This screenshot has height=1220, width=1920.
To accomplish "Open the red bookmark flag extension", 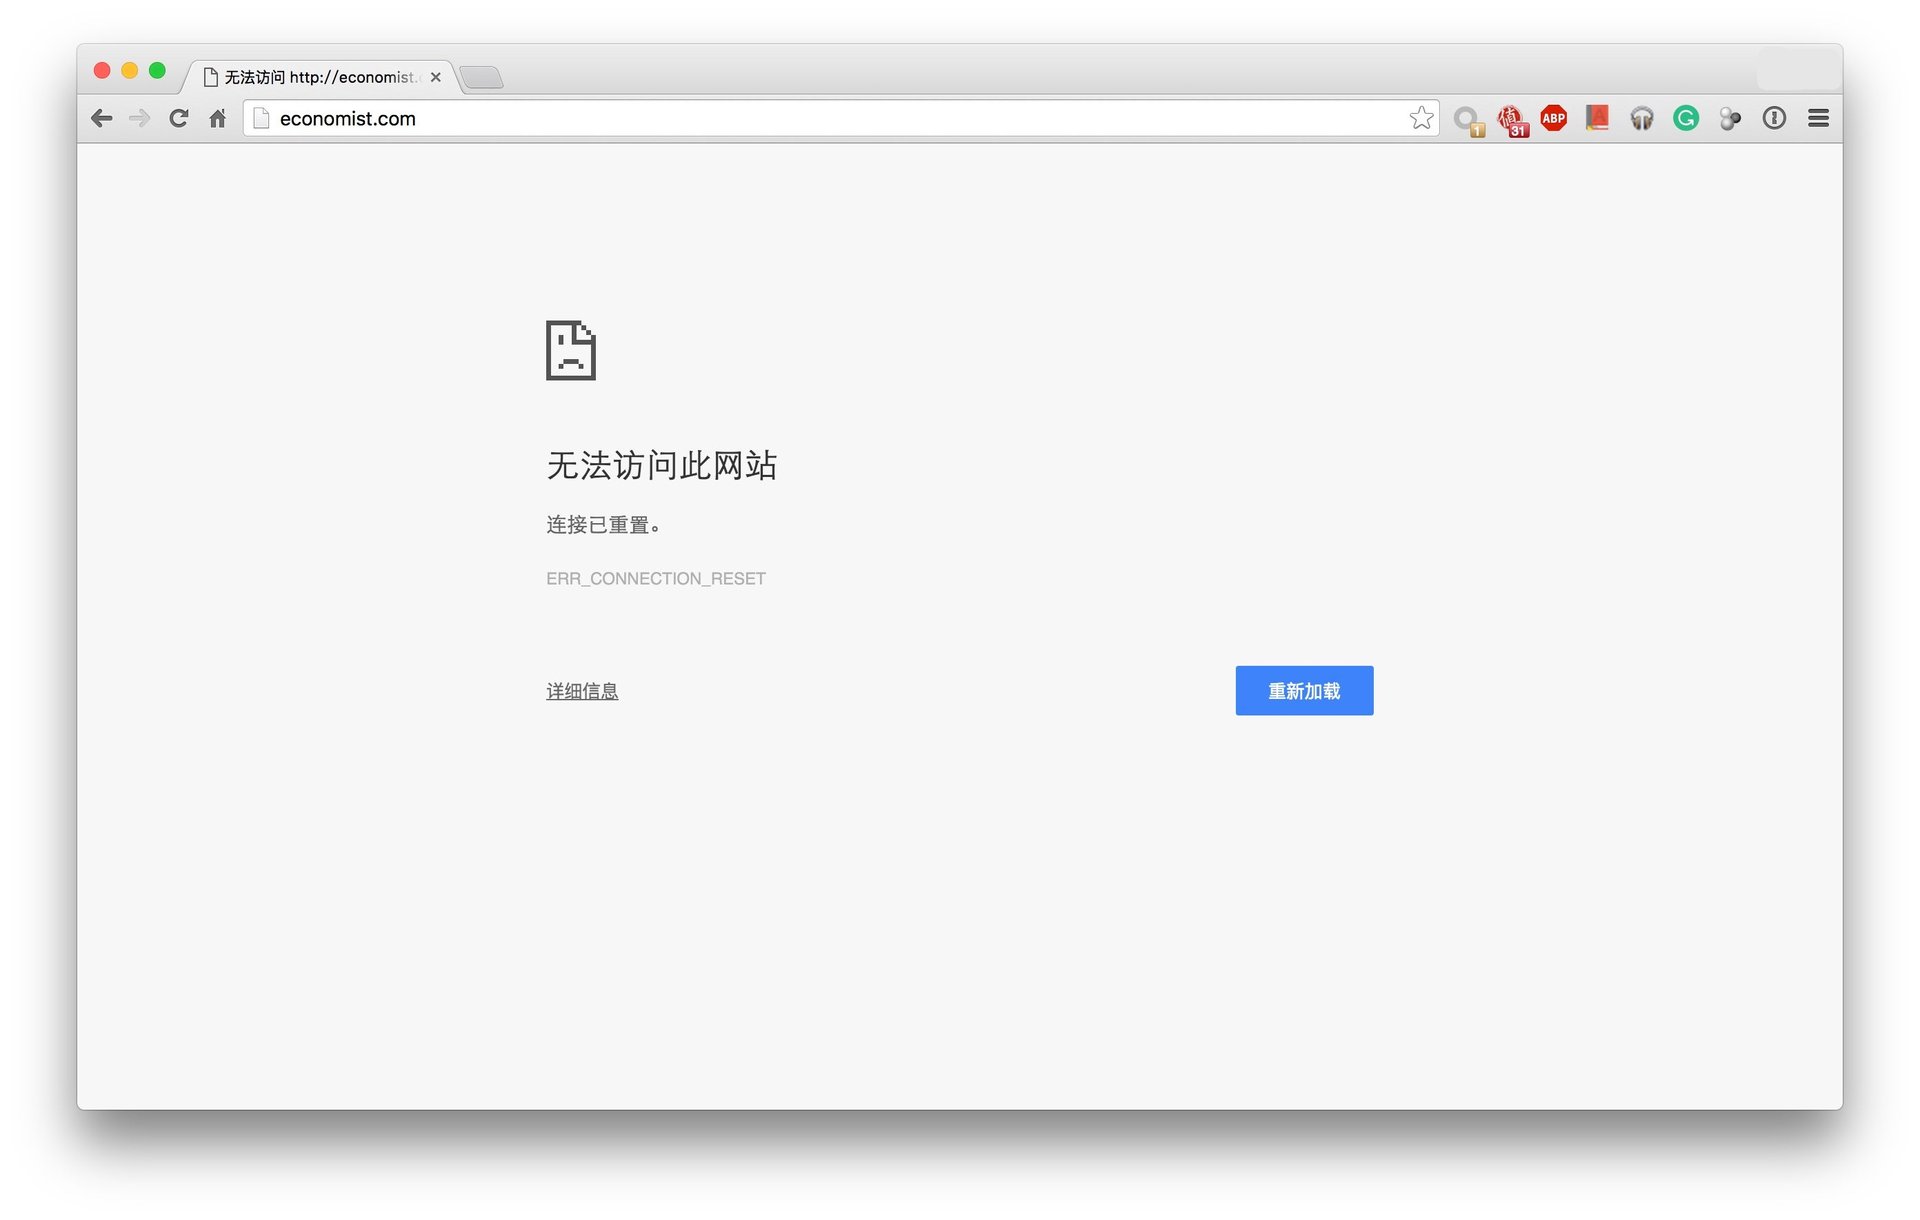I will point(1598,119).
